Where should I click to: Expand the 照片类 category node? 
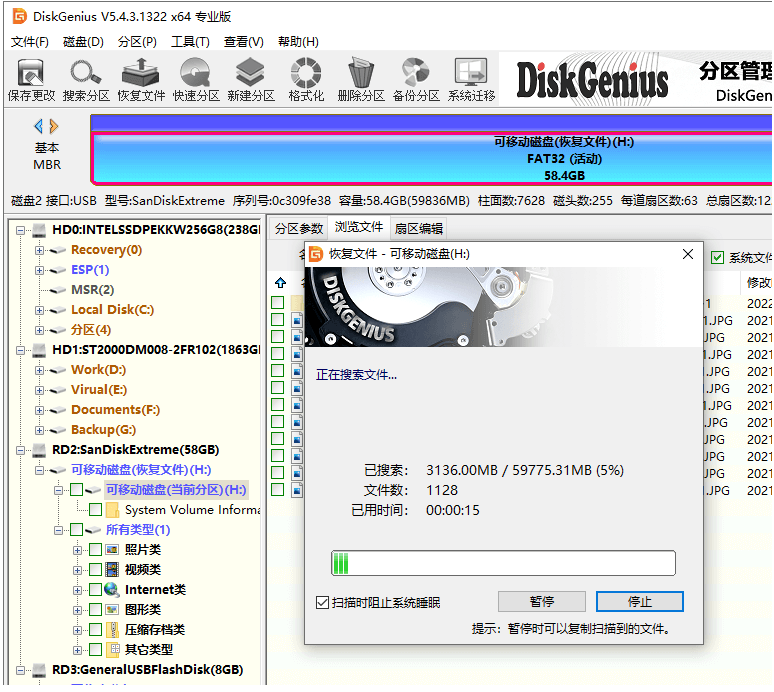(77, 550)
